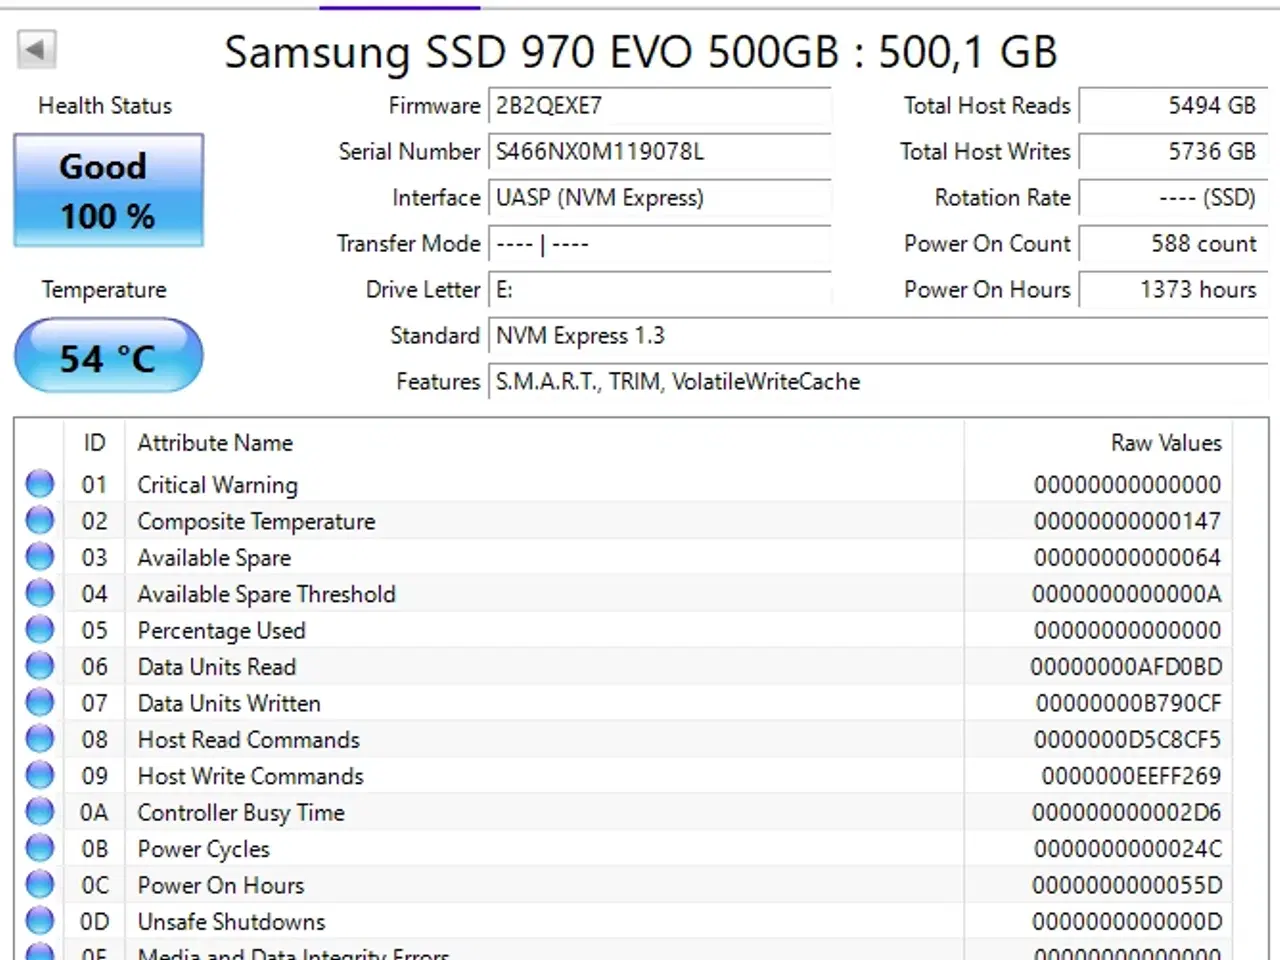The image size is (1280, 960).
Task: Click the Total Host Writes value 5736 GB
Action: click(x=1173, y=152)
